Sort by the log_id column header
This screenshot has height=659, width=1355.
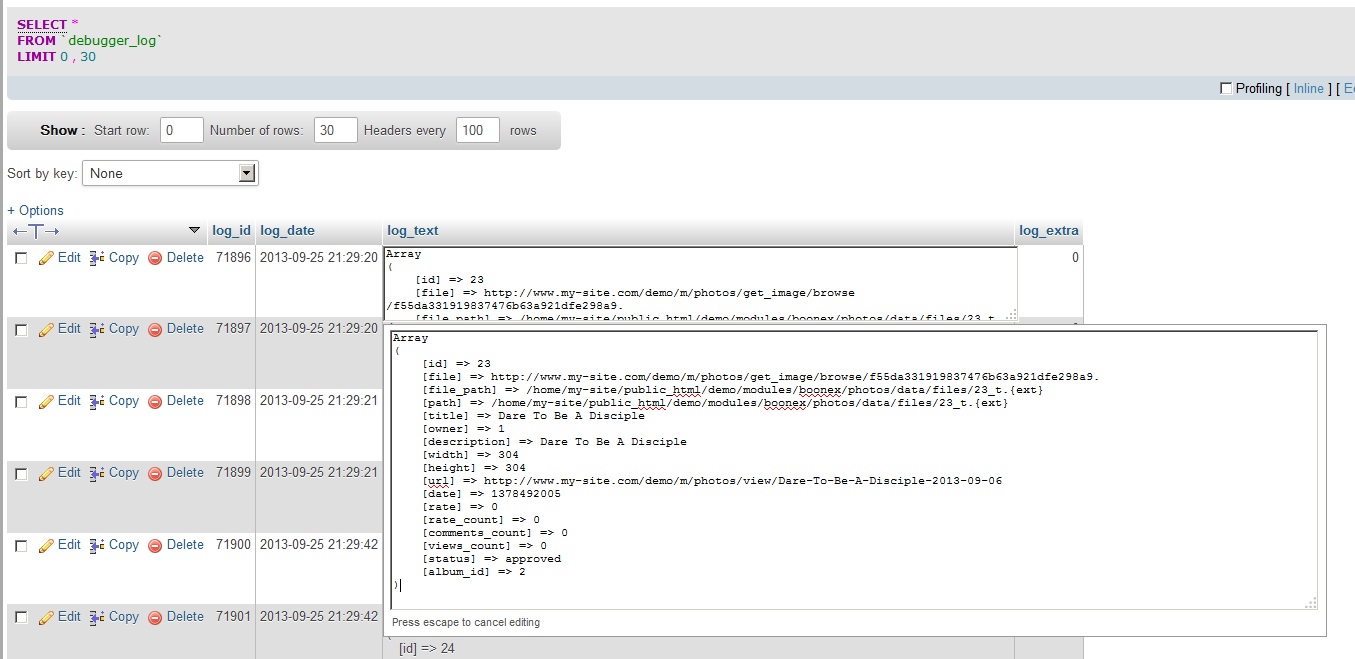point(231,231)
